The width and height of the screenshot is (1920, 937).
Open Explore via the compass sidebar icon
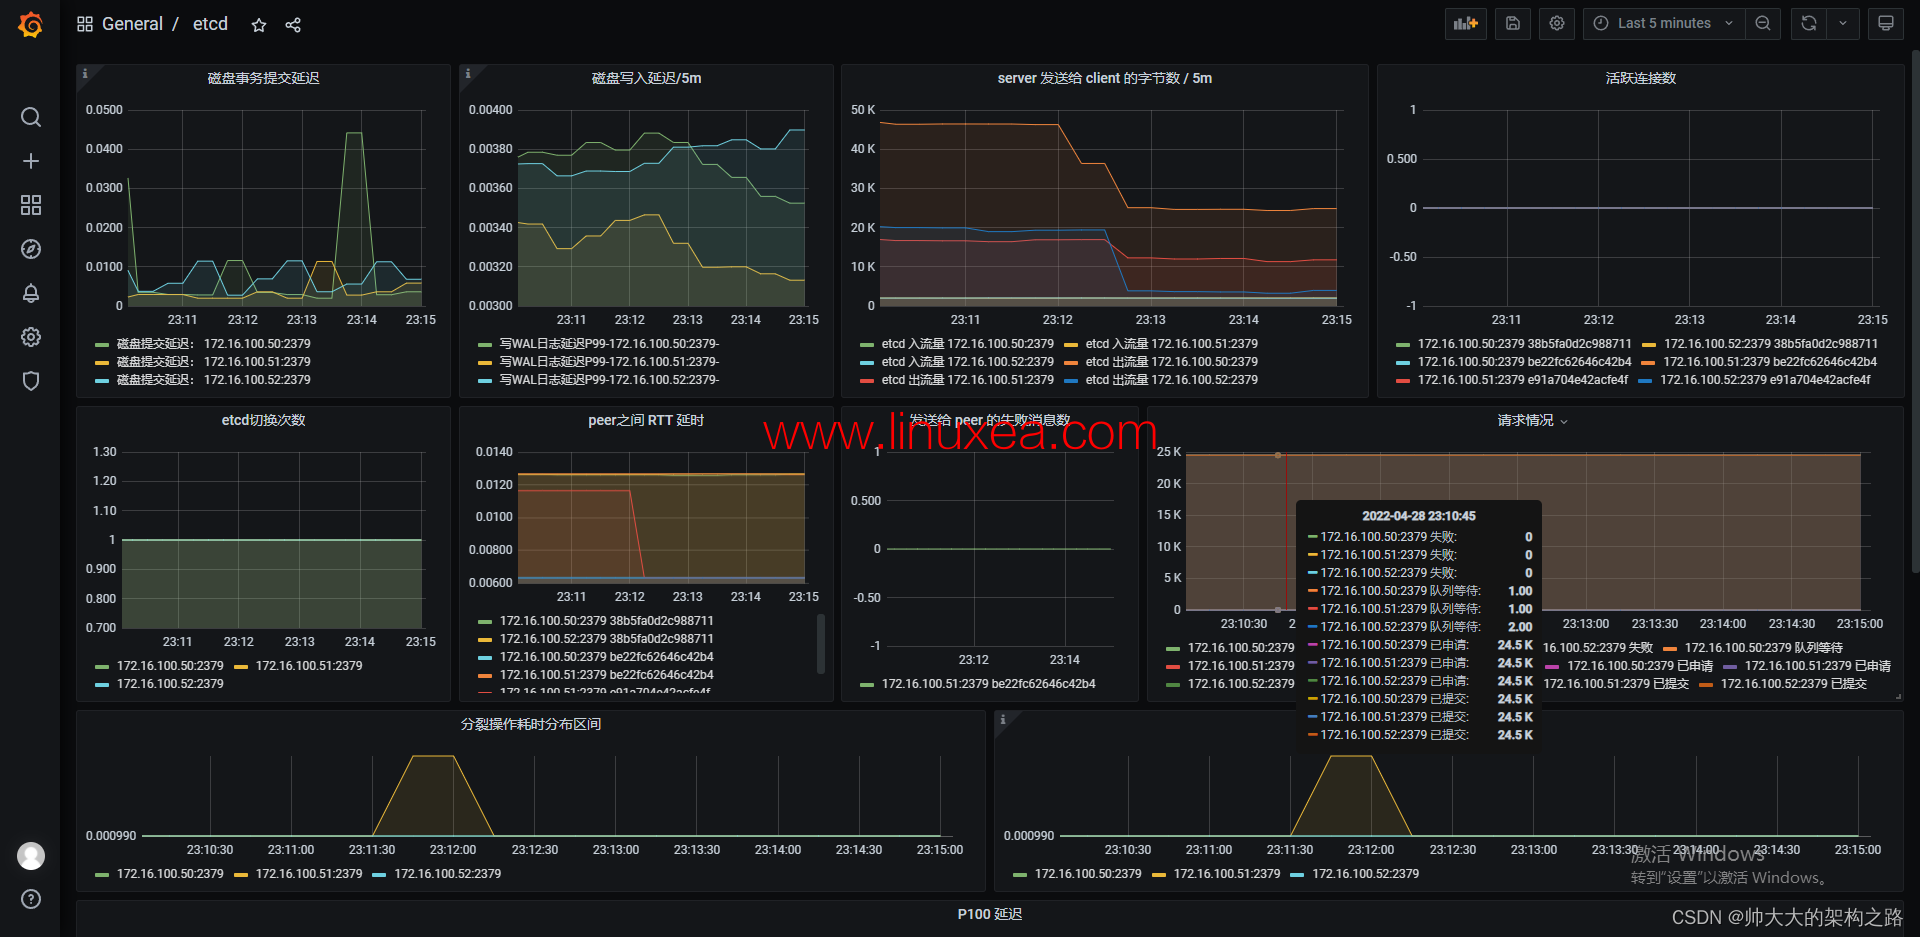[31, 249]
